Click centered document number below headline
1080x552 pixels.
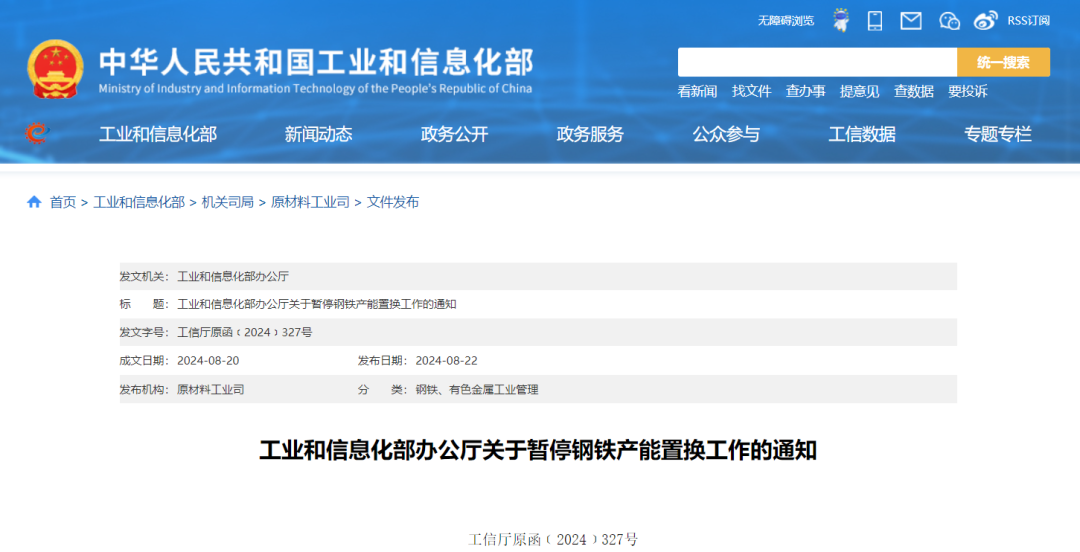(x=553, y=539)
